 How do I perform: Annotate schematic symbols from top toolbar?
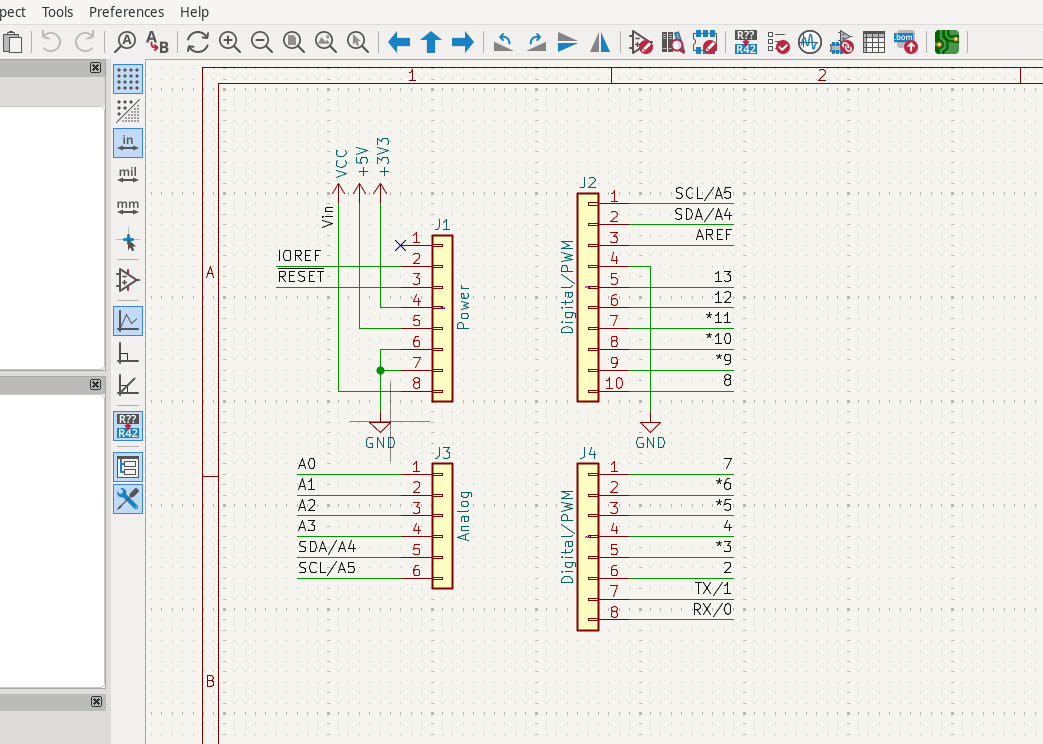click(745, 42)
